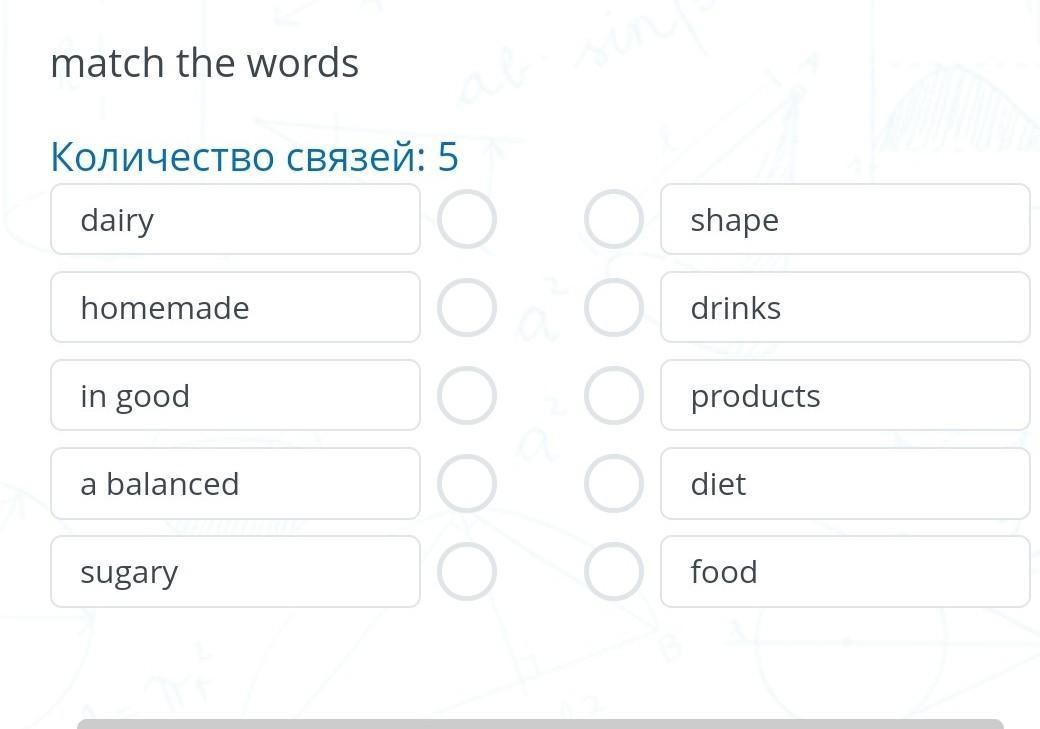Click the homemade word box
Viewport: 1040px width, 729px height.
point(235,307)
